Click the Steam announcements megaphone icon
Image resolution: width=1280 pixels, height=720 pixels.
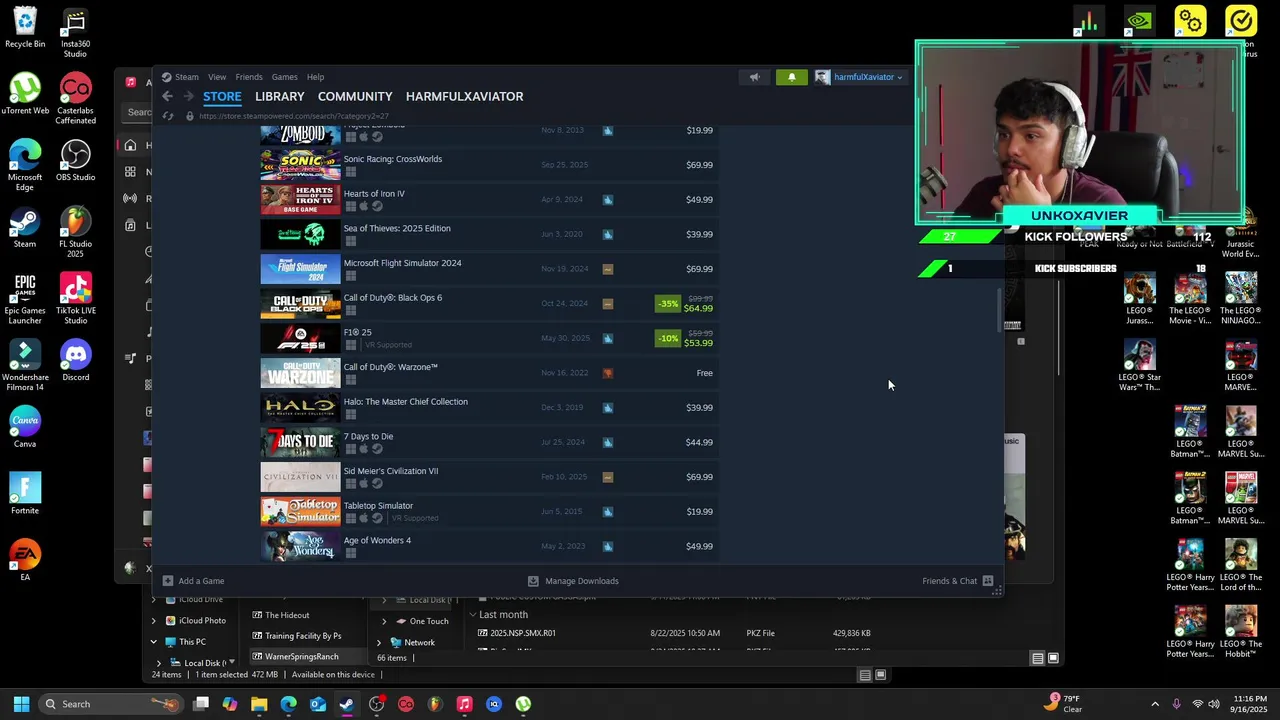pyautogui.click(x=755, y=77)
